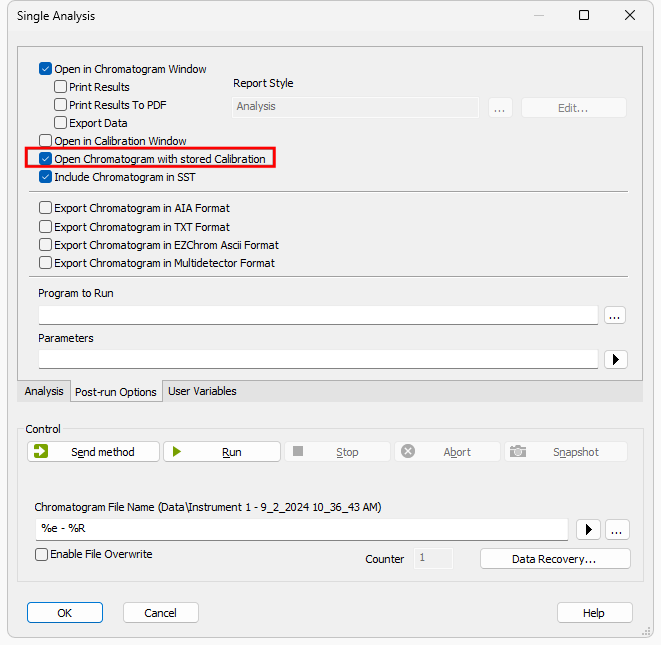Click the Stop button
The image size is (661, 645).
337,452
